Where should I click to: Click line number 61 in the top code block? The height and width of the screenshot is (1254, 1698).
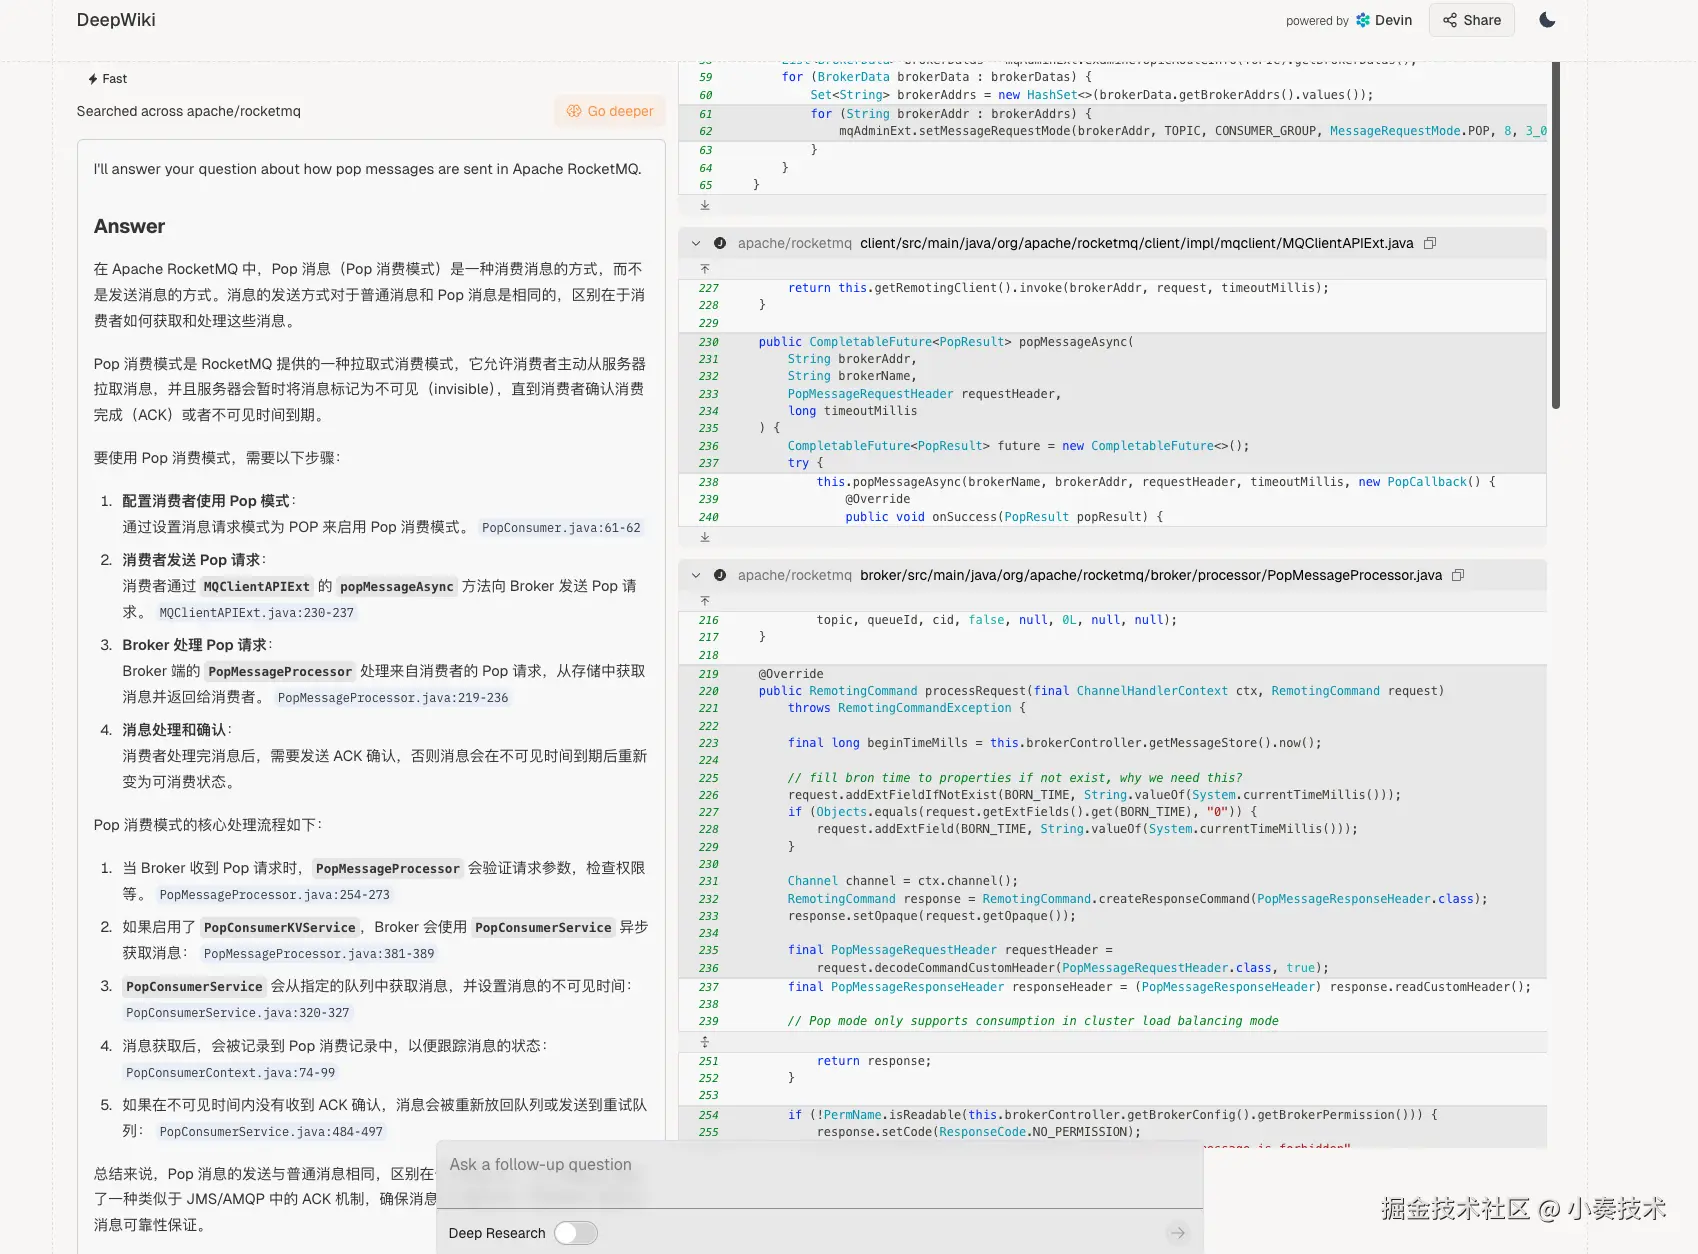click(x=706, y=114)
